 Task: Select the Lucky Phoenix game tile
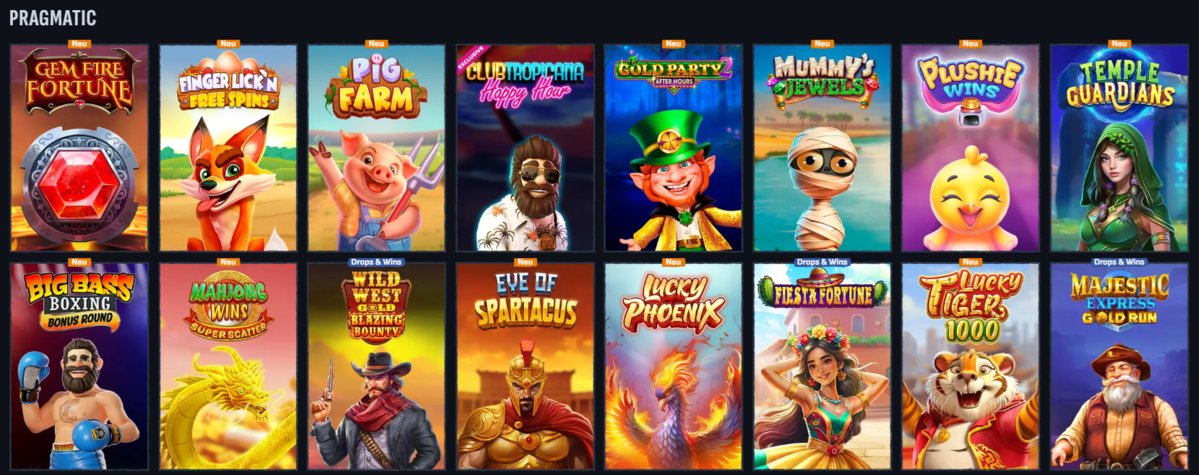pyautogui.click(x=673, y=366)
